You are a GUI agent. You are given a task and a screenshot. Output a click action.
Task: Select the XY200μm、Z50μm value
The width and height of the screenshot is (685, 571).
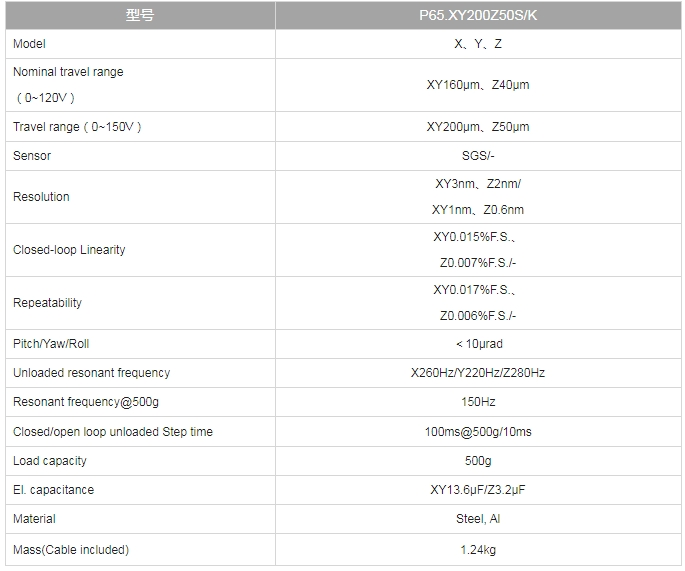(478, 127)
